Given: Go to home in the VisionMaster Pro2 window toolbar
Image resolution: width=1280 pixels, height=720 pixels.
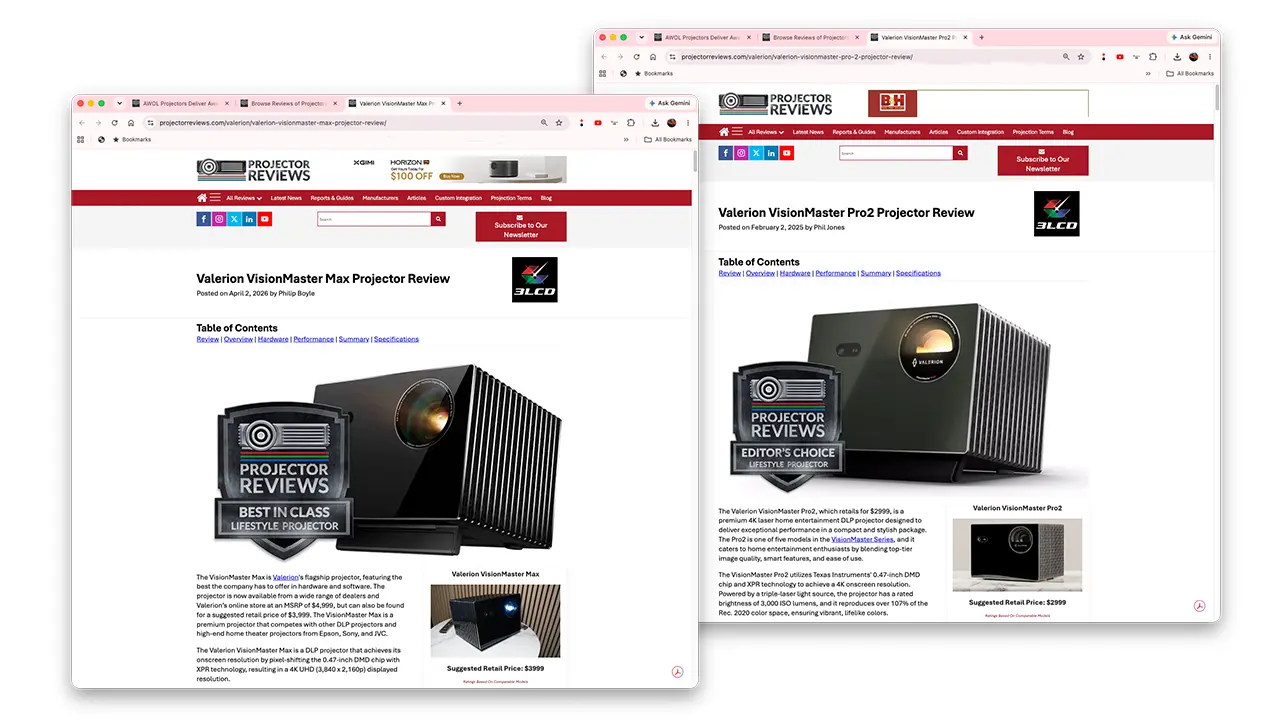Looking at the screenshot, I should tap(653, 57).
